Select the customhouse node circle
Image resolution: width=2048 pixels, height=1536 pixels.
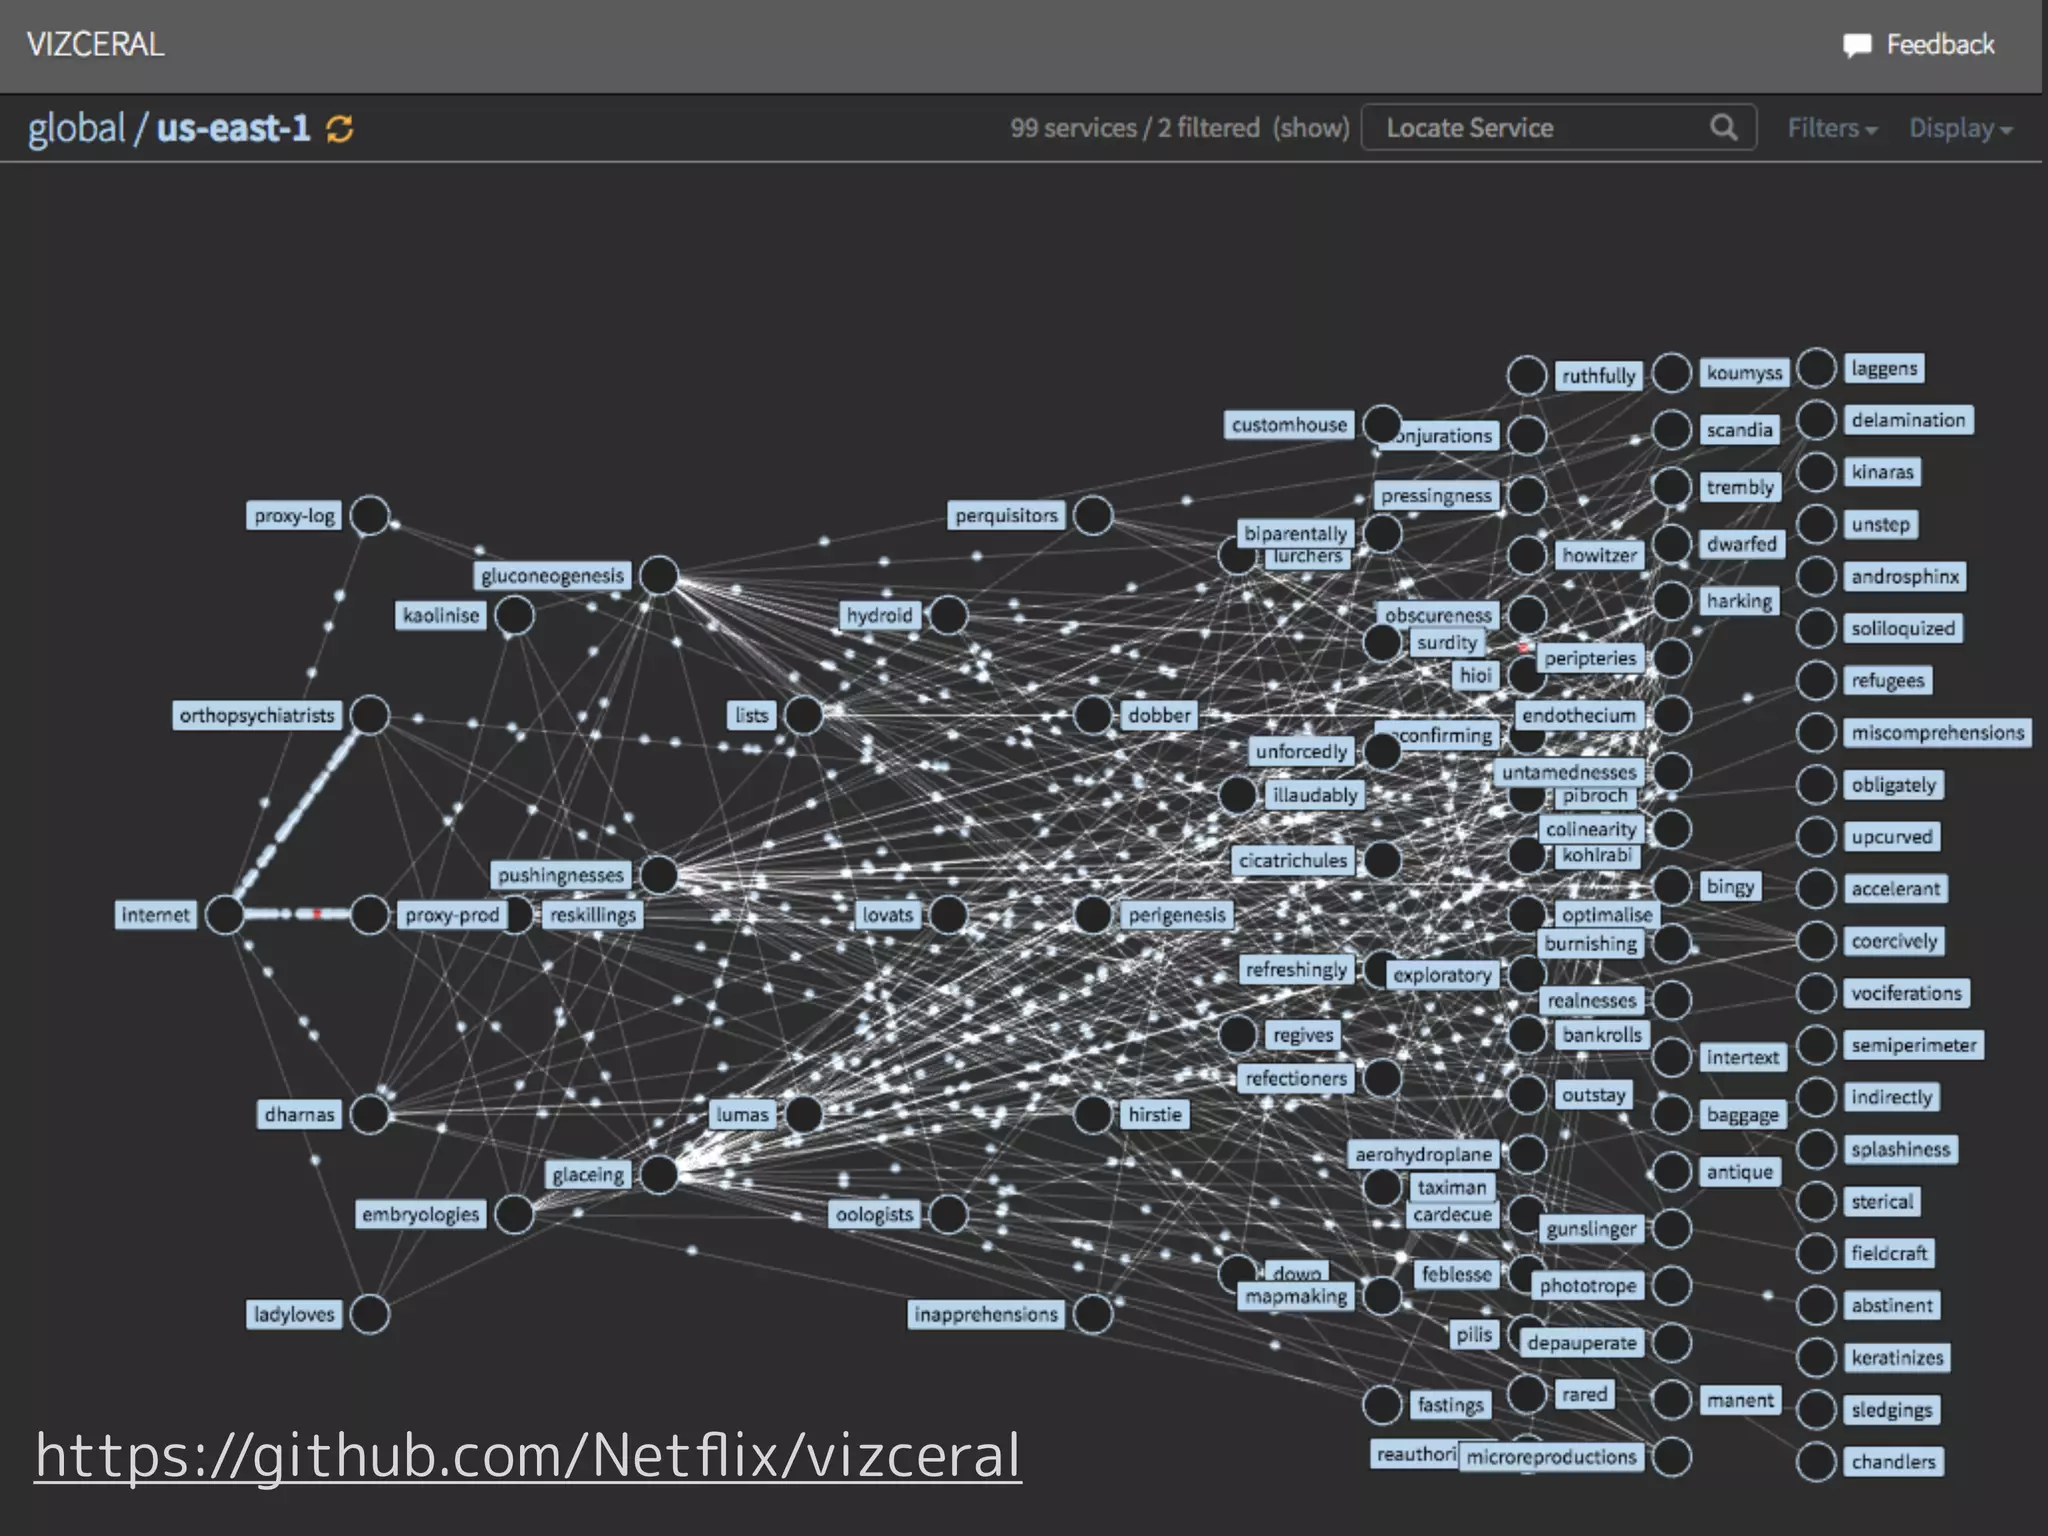[1382, 425]
